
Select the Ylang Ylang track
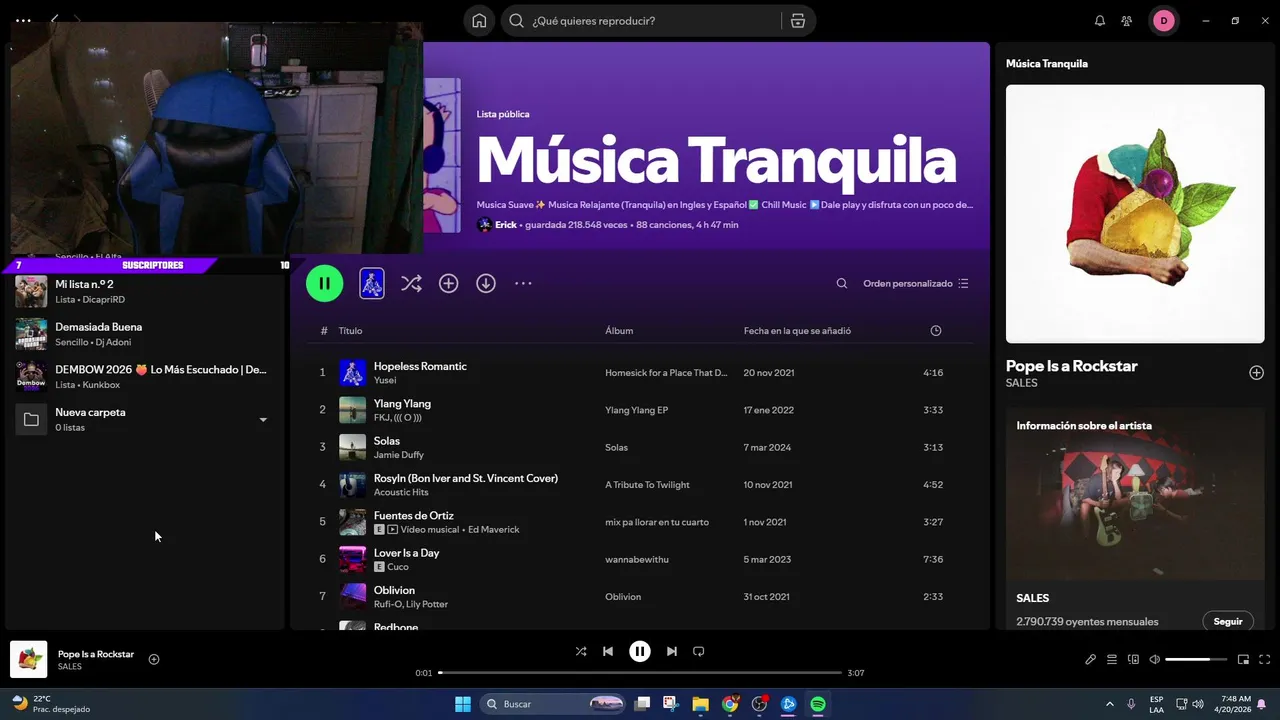tap(640, 410)
